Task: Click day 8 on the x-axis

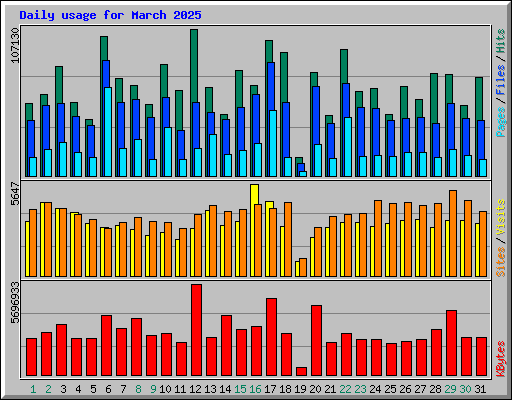Action: point(138,389)
